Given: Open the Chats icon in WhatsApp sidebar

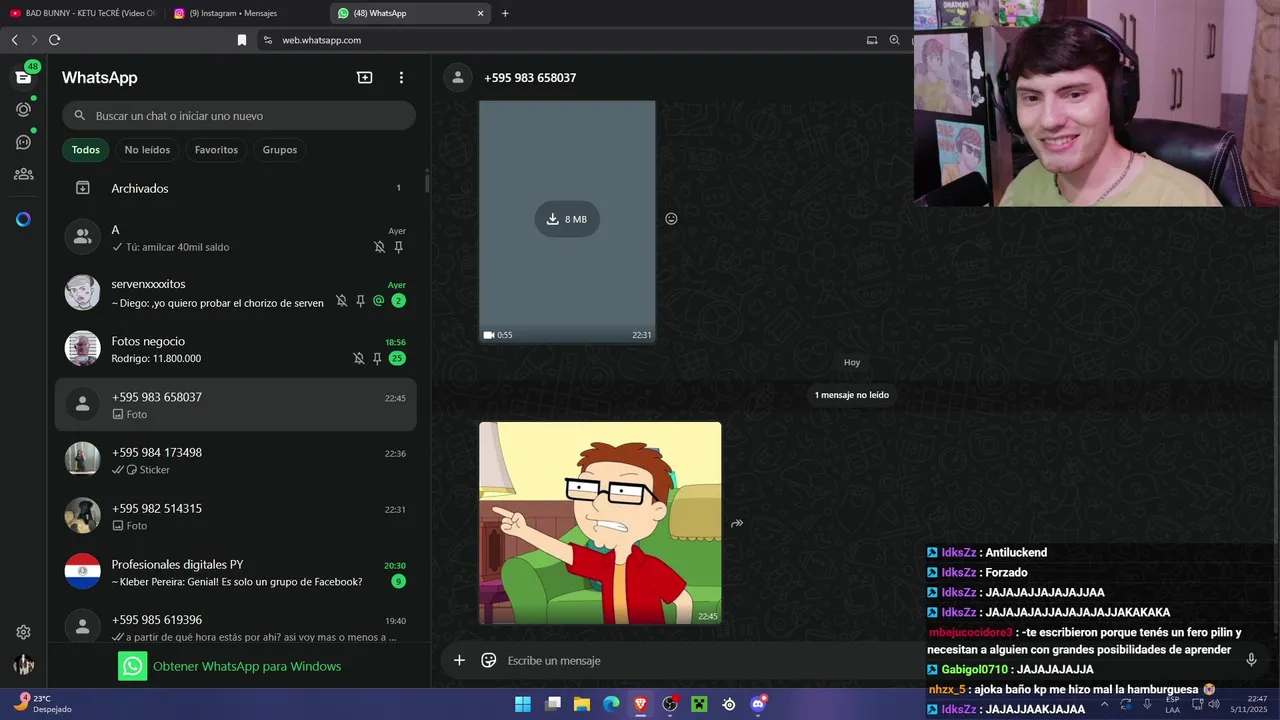Looking at the screenshot, I should [x=23, y=78].
